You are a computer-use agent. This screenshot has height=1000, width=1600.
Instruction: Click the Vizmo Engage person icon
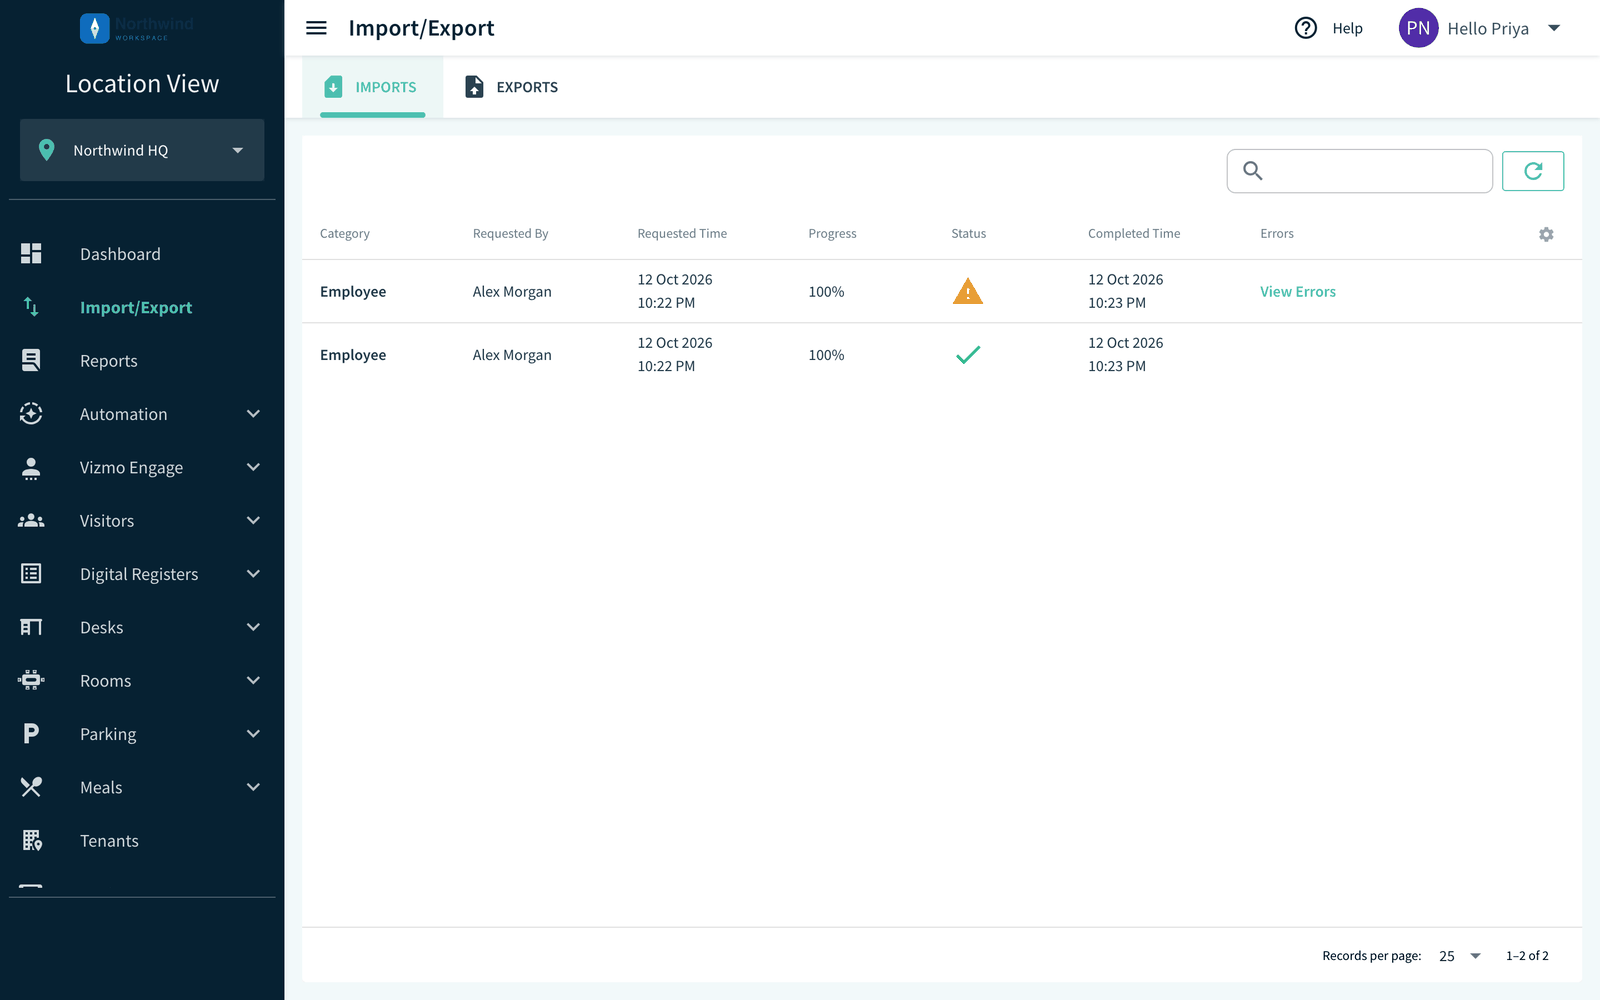pyautogui.click(x=31, y=467)
